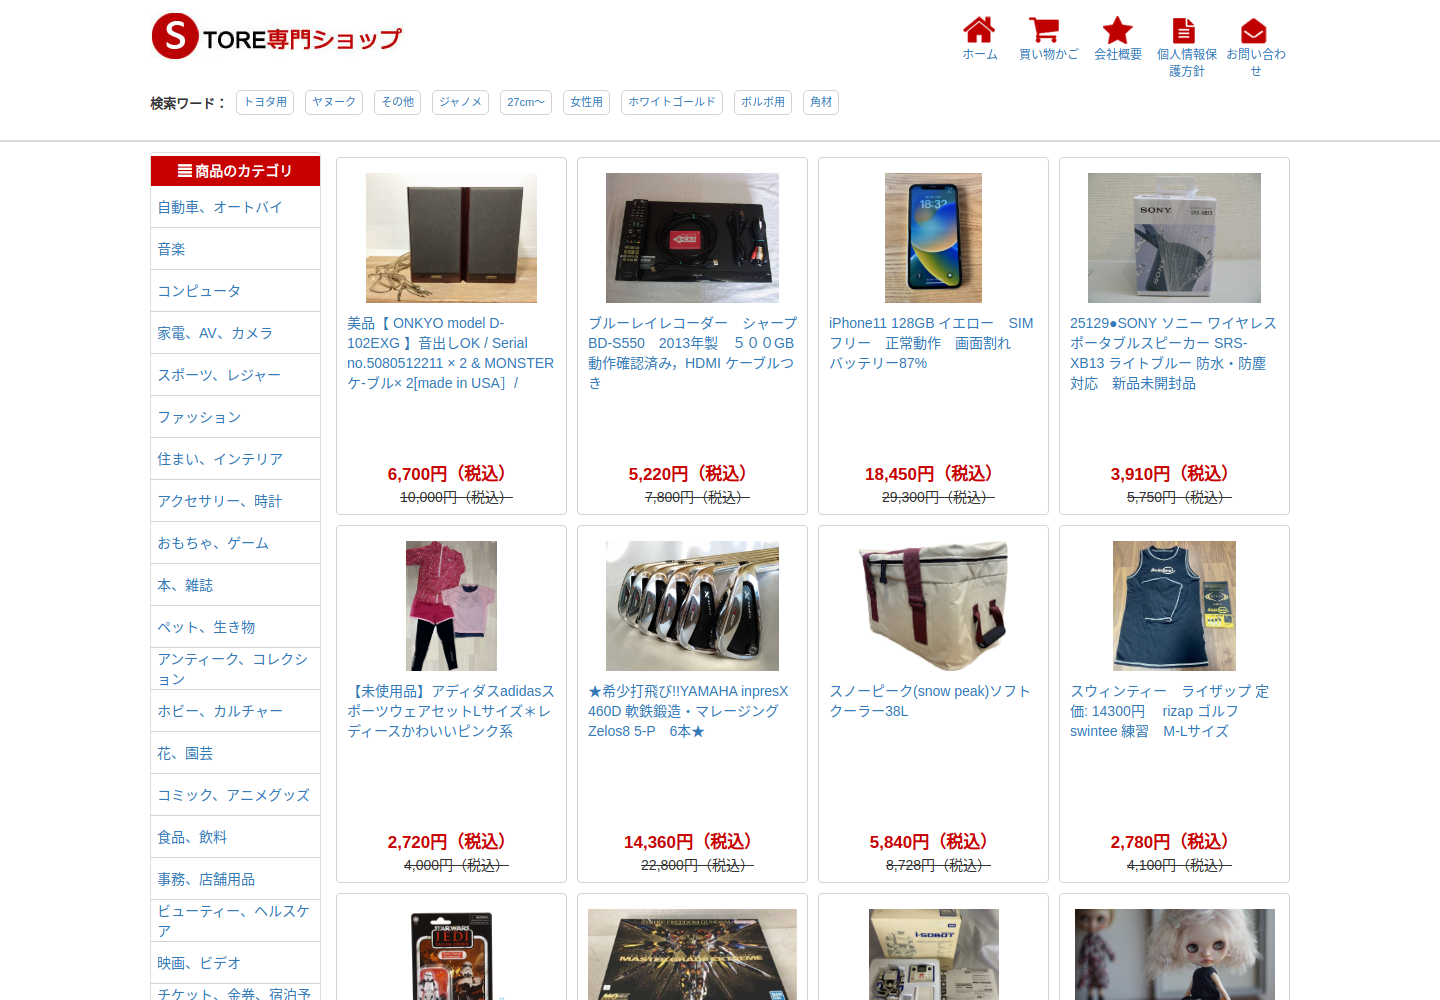
Task: Open category 映画、ビデオ
Action: pyautogui.click(x=235, y=963)
